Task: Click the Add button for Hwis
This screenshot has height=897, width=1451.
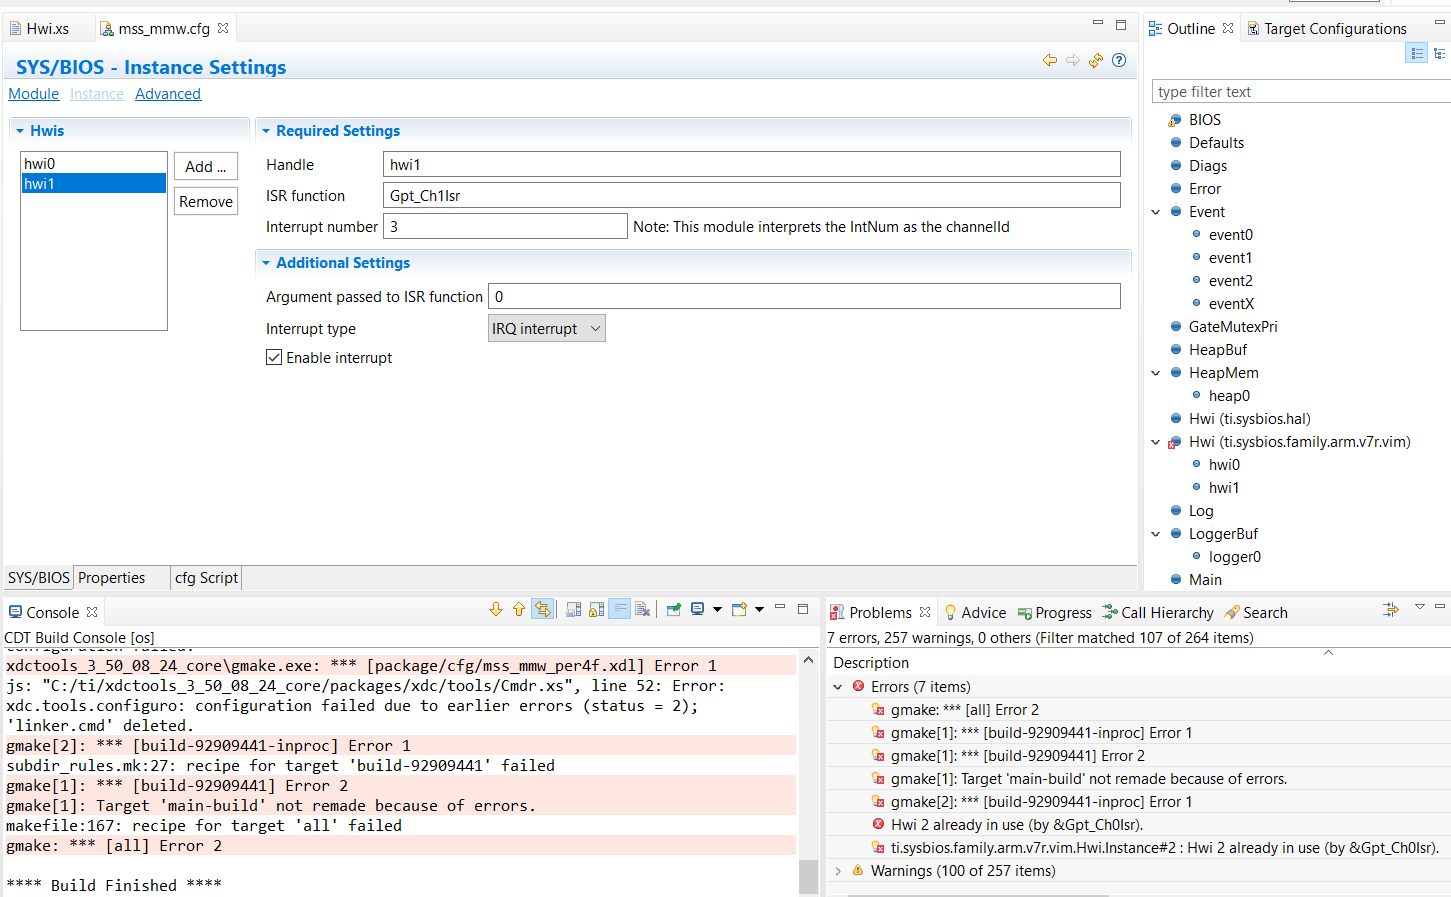Action: (x=206, y=167)
